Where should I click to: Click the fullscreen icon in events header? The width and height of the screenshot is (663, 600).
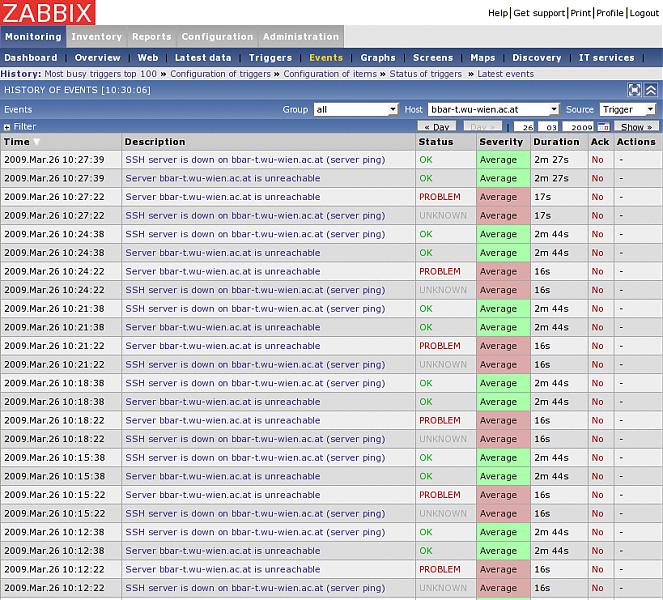(x=634, y=90)
